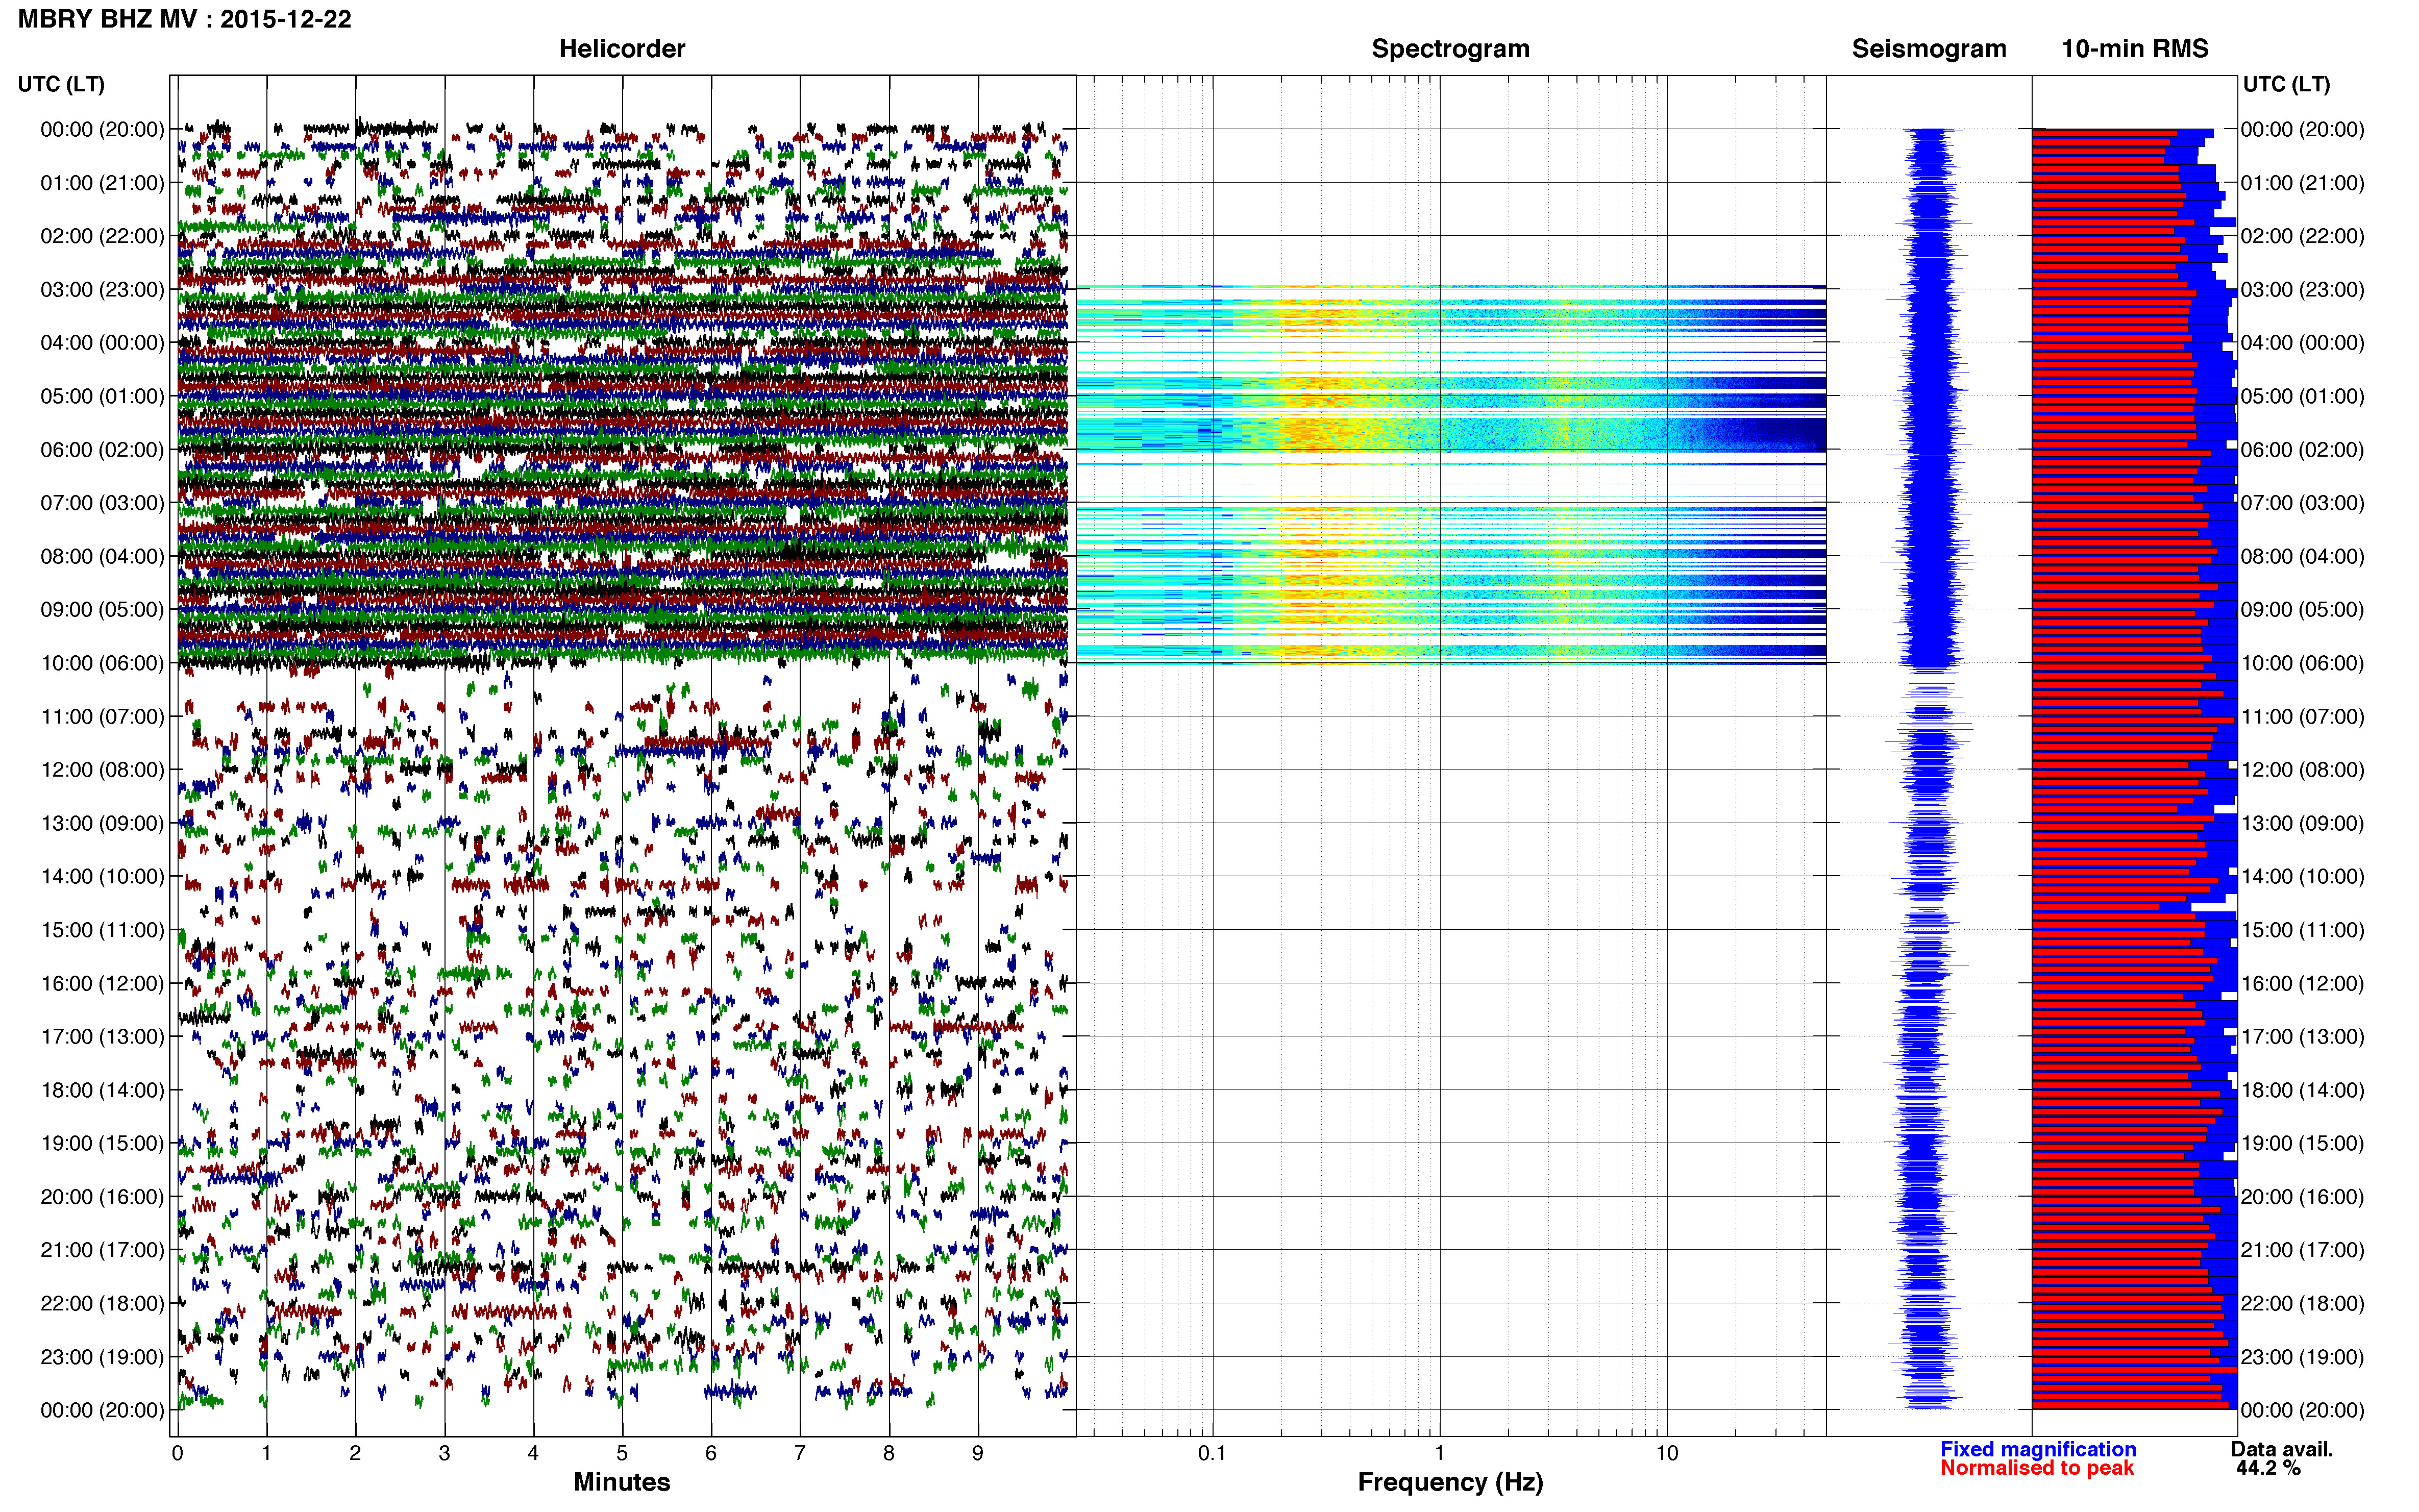2419x1512 pixels.
Task: Click 08:00 (04:00) on the Helicorder time axis
Action: click(102, 556)
